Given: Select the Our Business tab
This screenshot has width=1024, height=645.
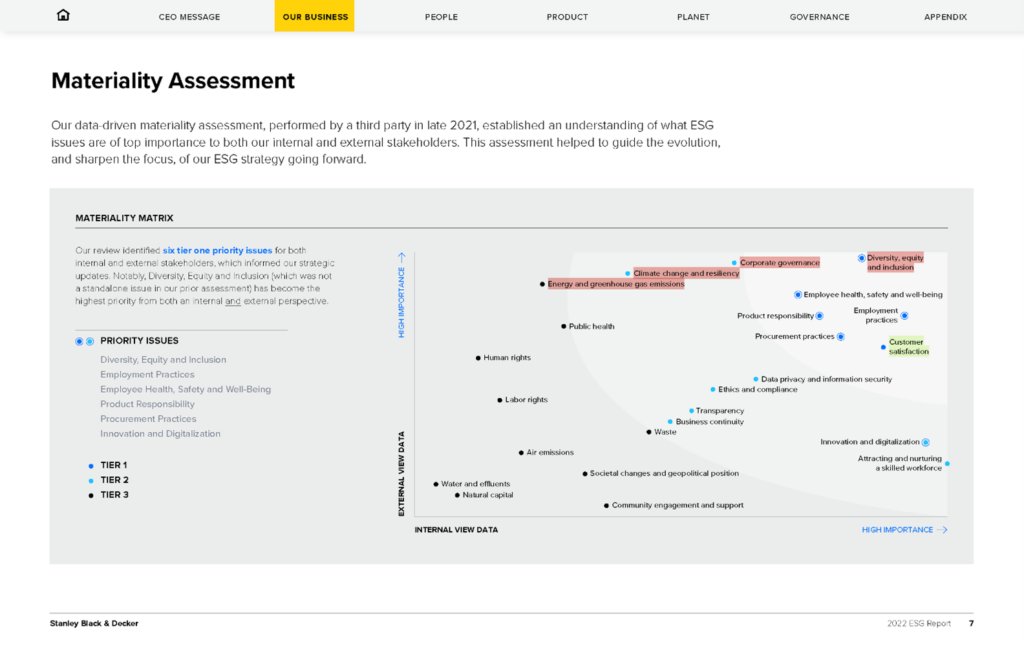Looking at the screenshot, I should (x=315, y=17).
